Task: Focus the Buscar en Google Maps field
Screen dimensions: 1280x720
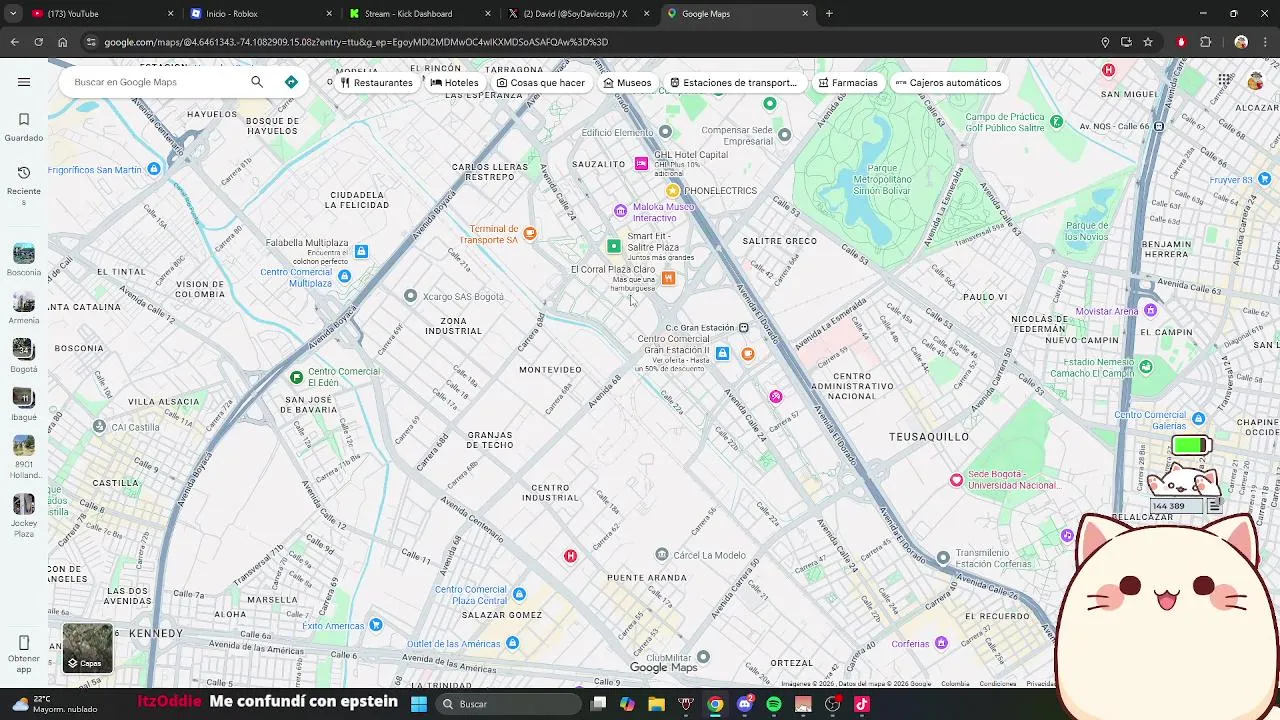Action: 155,82
